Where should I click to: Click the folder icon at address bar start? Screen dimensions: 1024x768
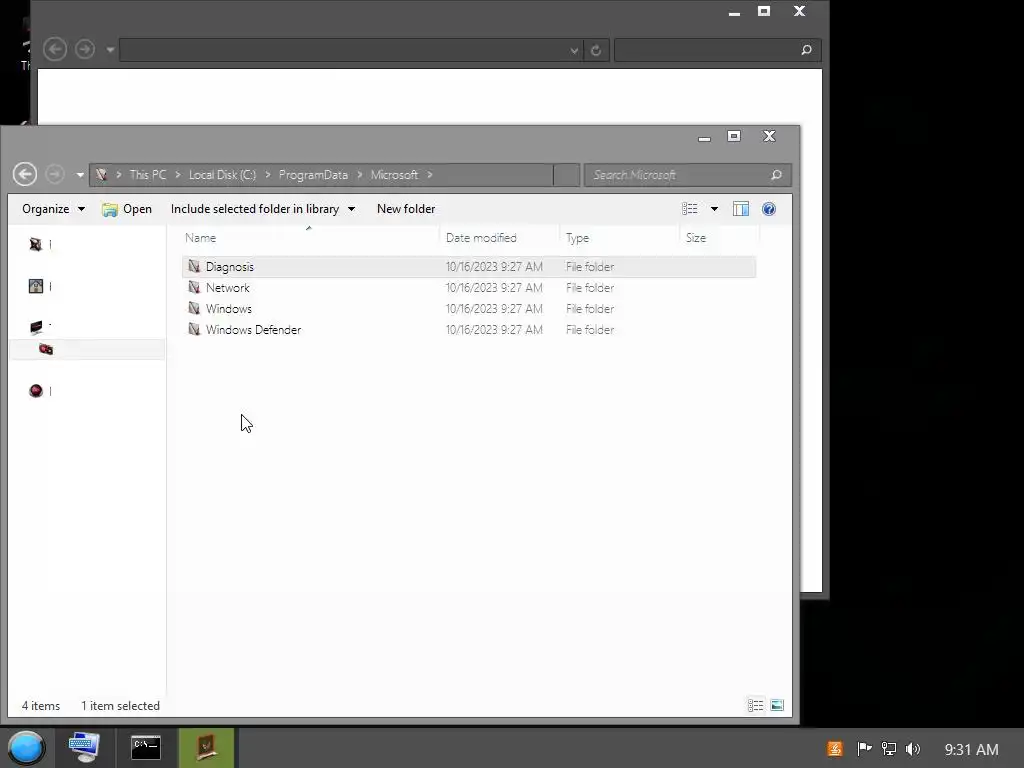click(101, 174)
